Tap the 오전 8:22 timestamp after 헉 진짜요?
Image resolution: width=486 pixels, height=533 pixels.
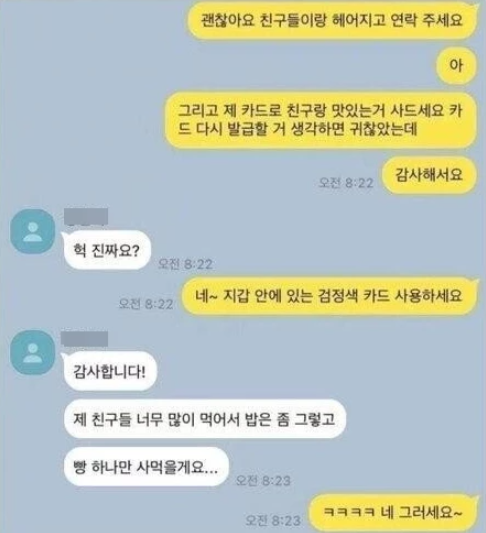[186, 264]
